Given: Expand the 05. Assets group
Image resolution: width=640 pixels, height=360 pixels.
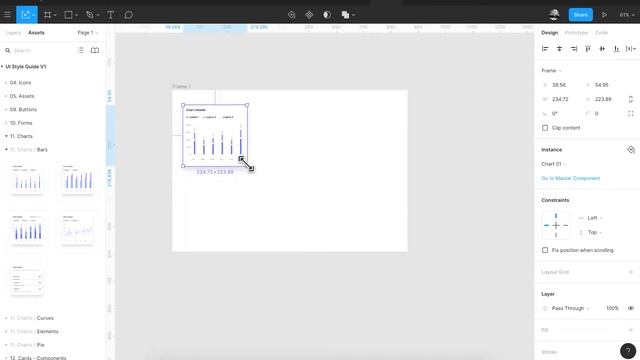Looking at the screenshot, I should coord(6,96).
